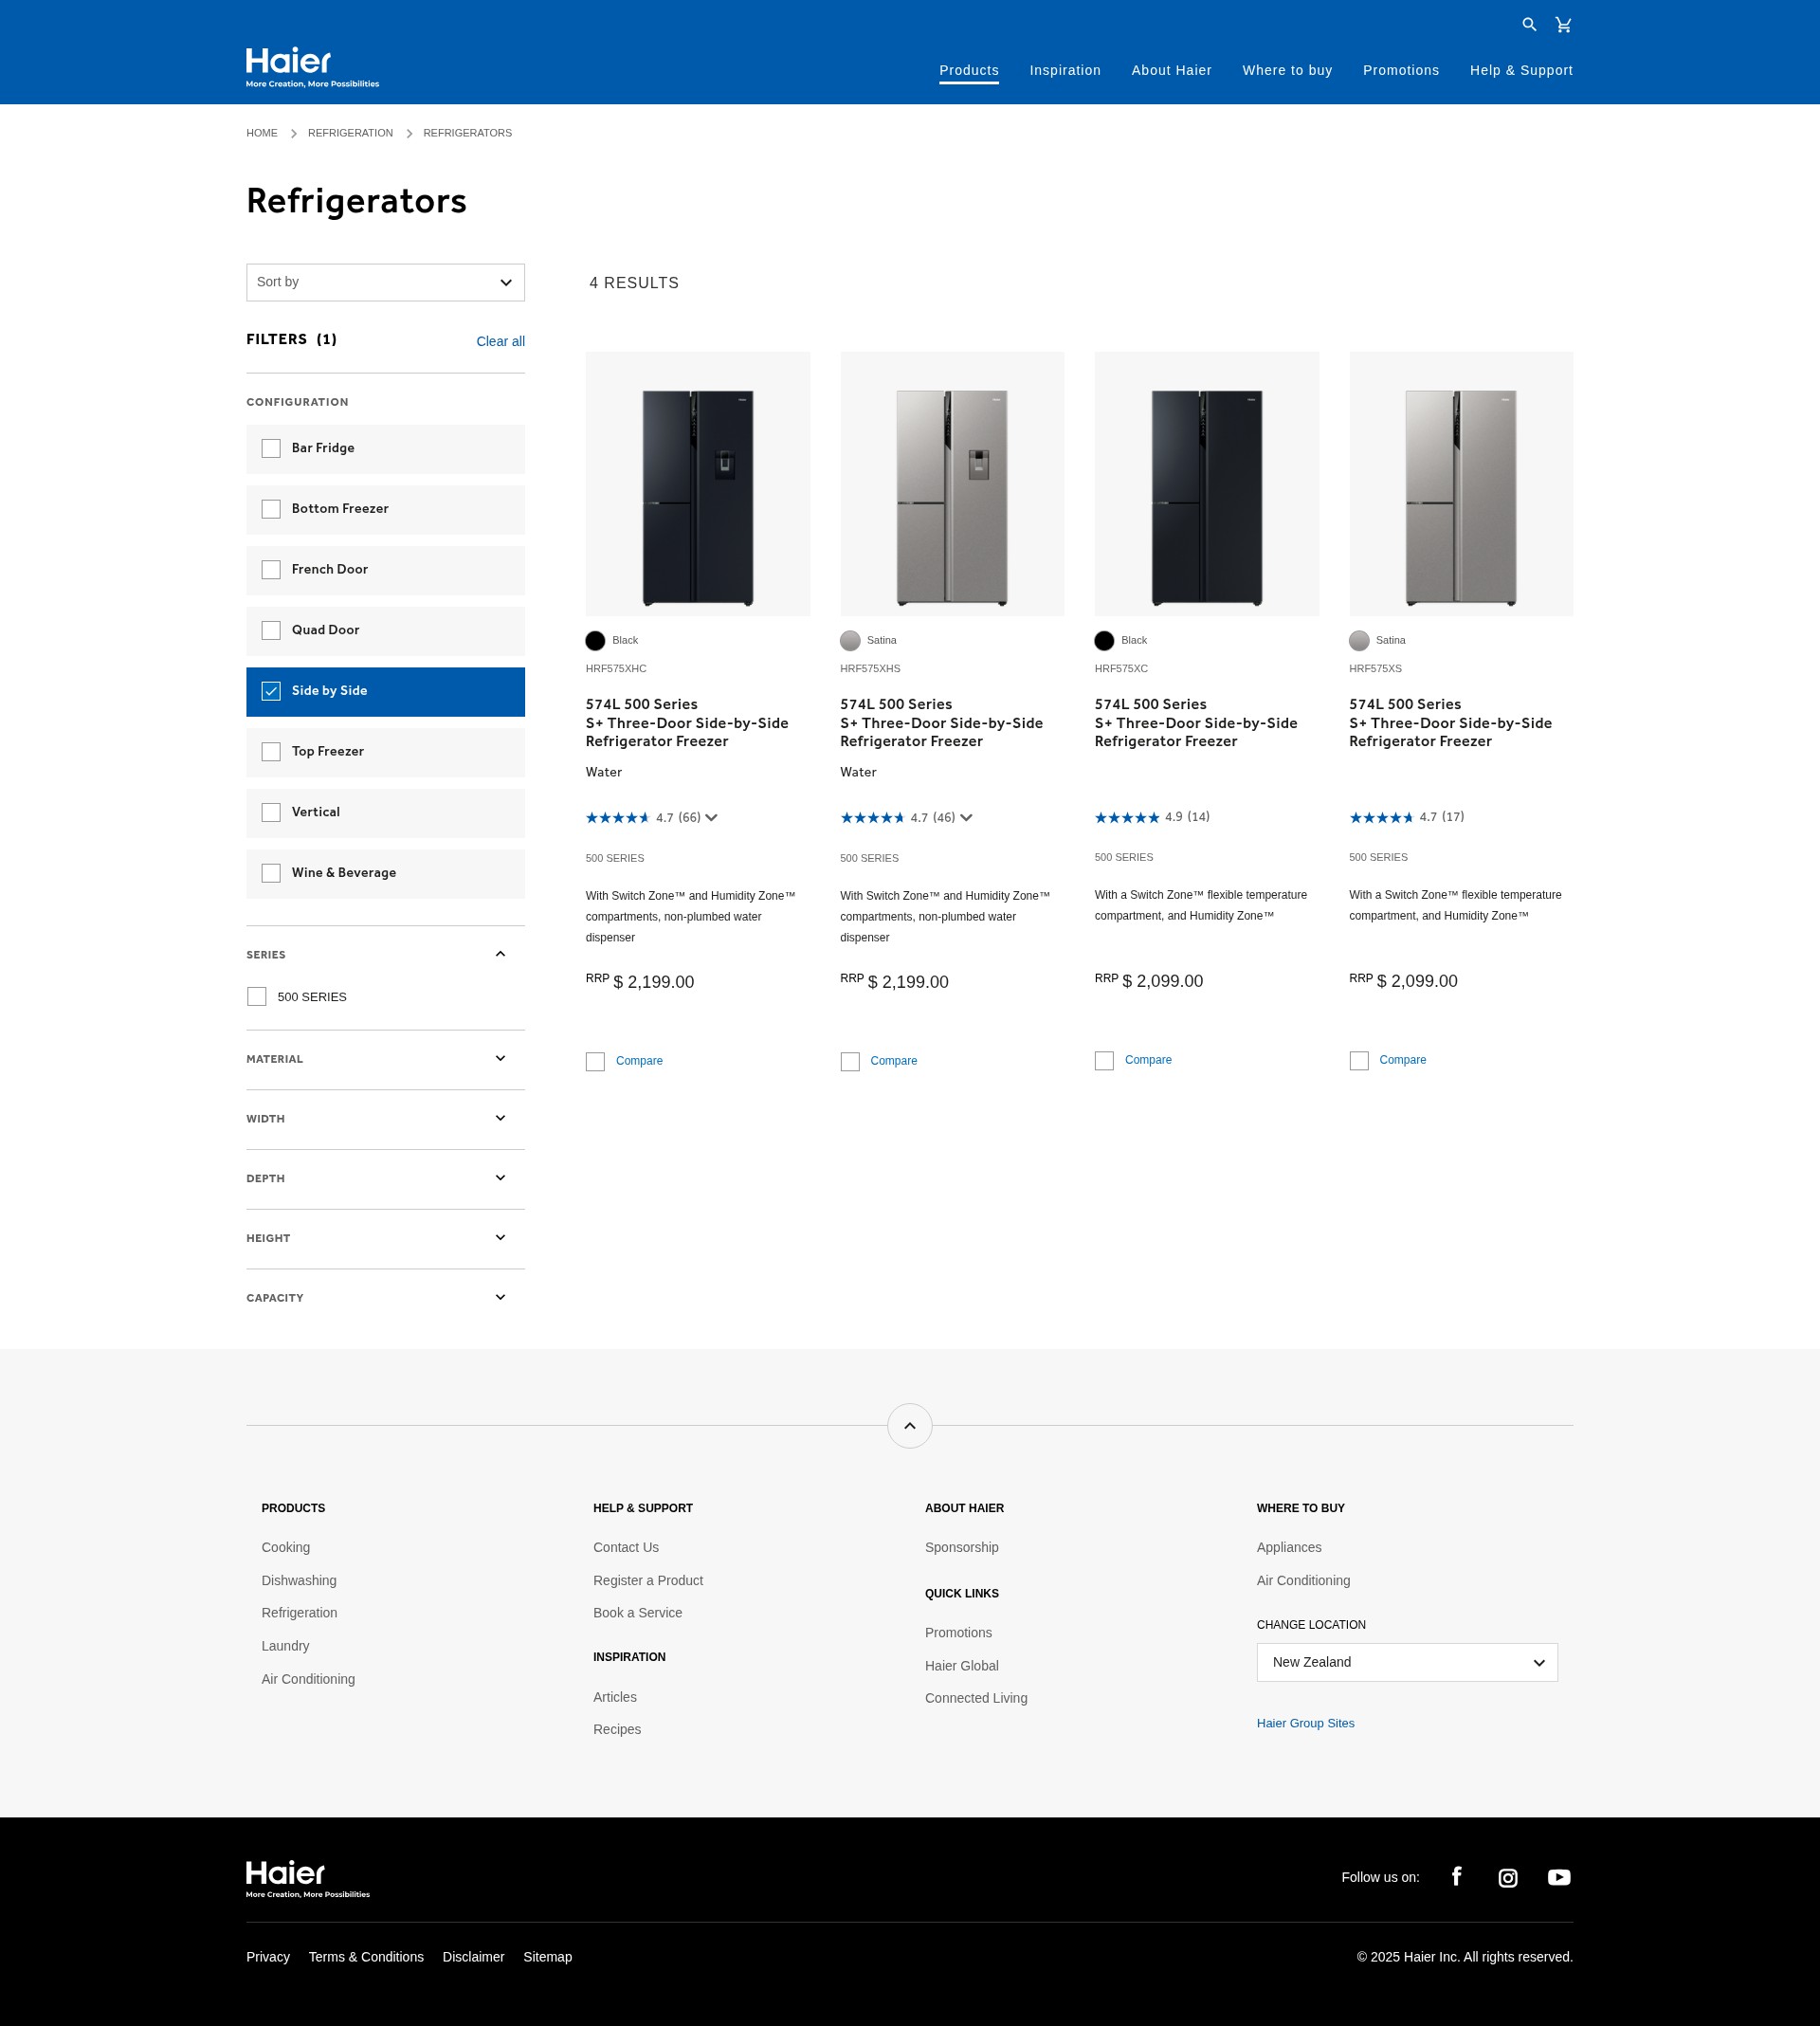Open the Promotions menu in header
Image resolution: width=1820 pixels, height=2026 pixels.
(1401, 70)
